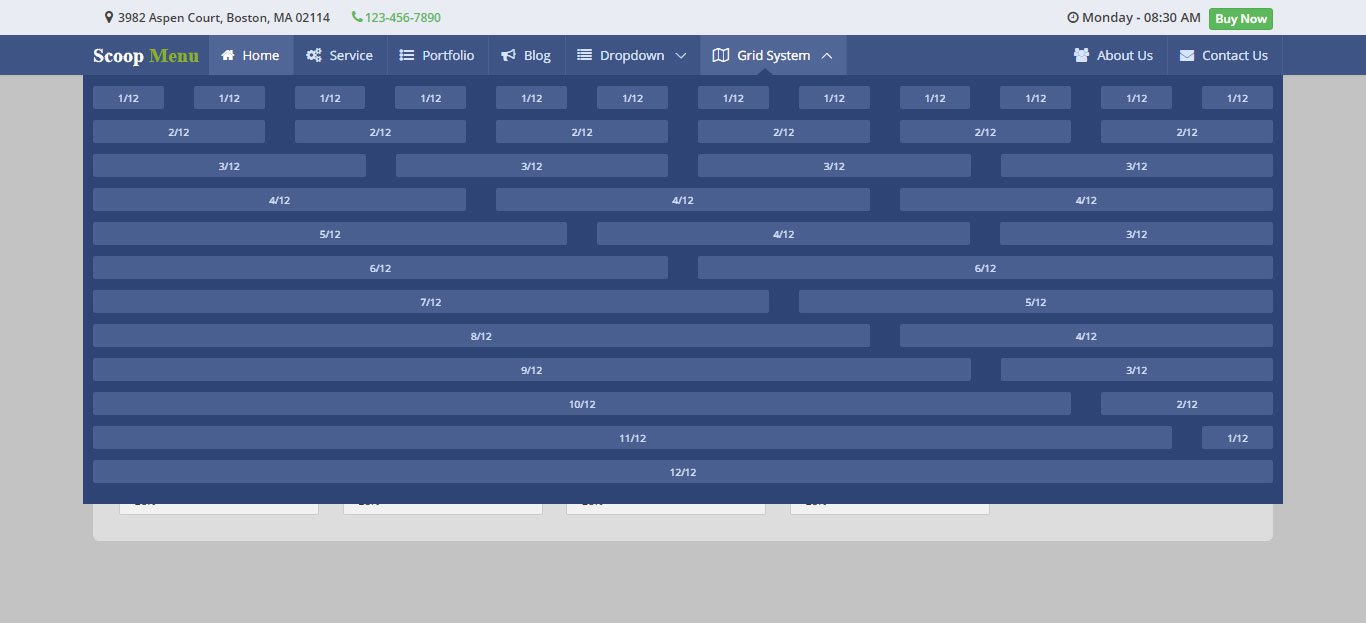1366x623 pixels.
Task: Click the Scoop Menu logo
Action: click(146, 56)
